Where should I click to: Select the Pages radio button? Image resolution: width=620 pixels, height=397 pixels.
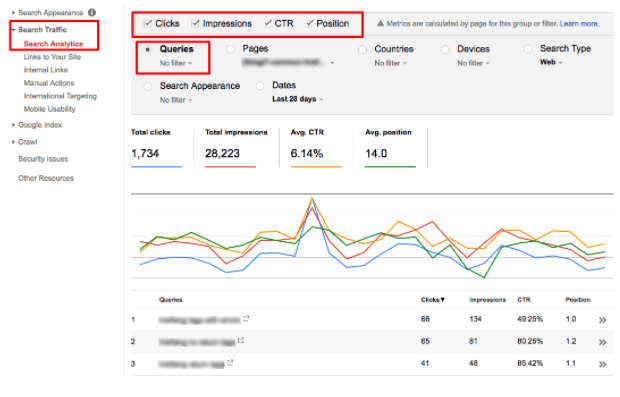point(230,49)
